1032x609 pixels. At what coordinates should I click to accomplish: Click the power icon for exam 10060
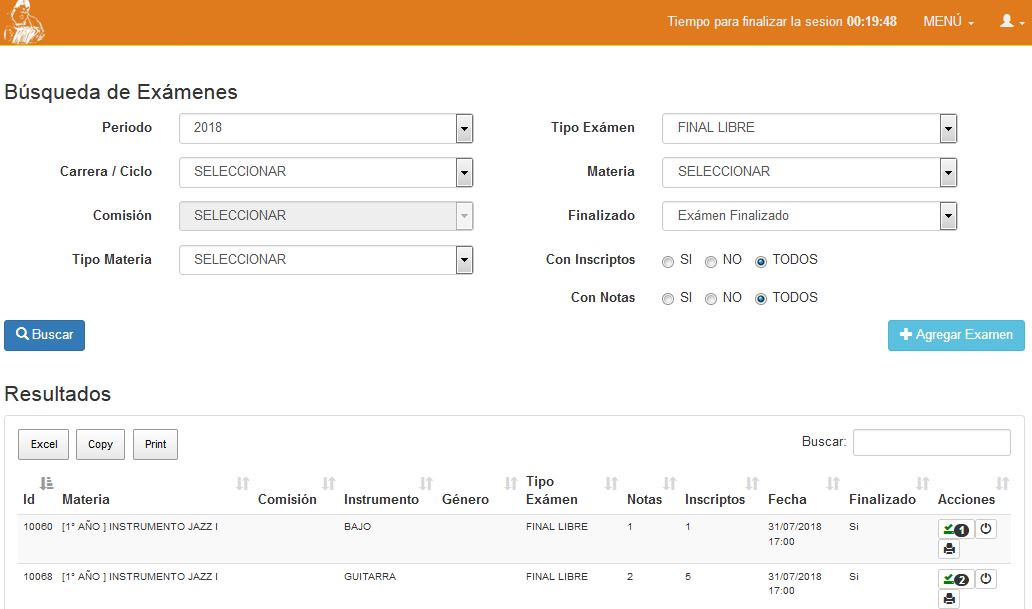click(986, 529)
